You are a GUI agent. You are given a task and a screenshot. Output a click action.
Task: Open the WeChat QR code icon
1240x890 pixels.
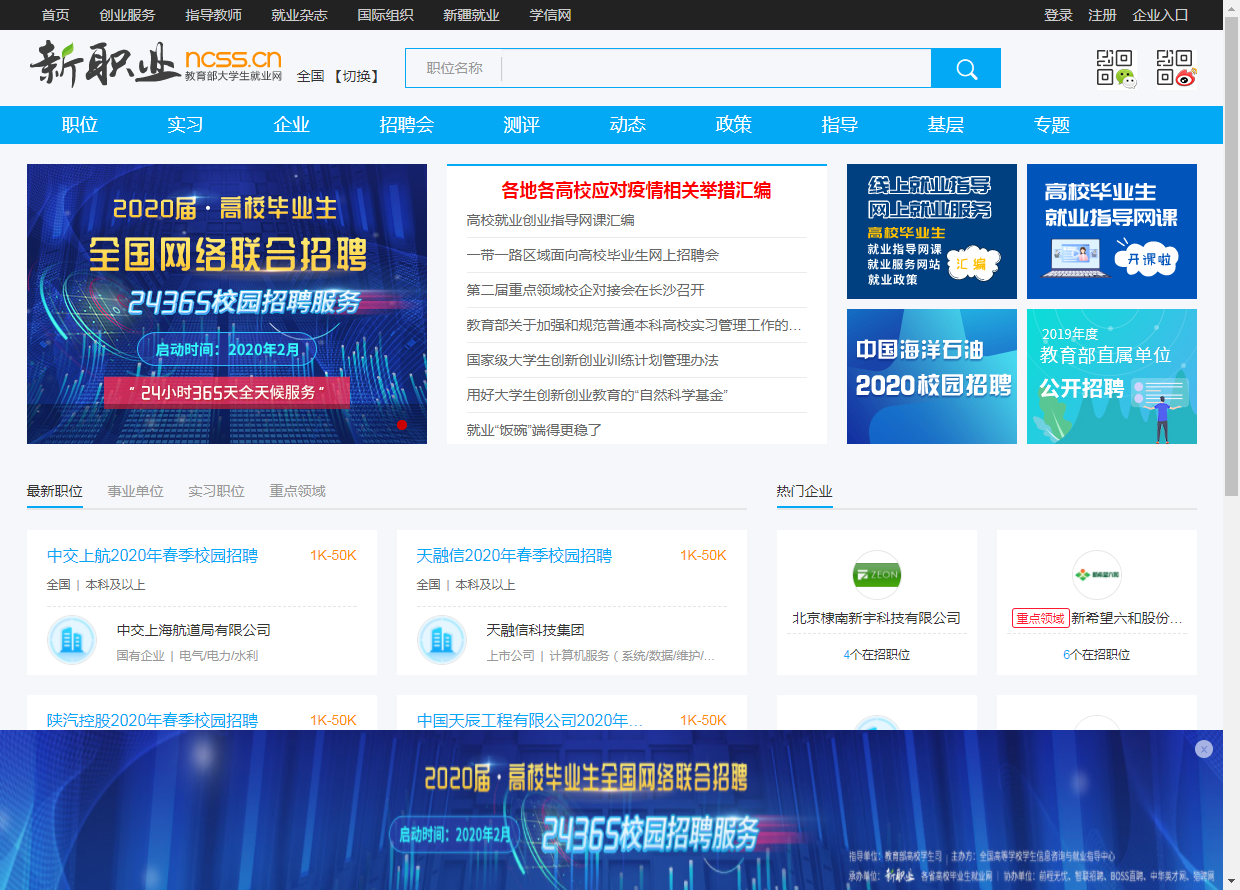1115,68
